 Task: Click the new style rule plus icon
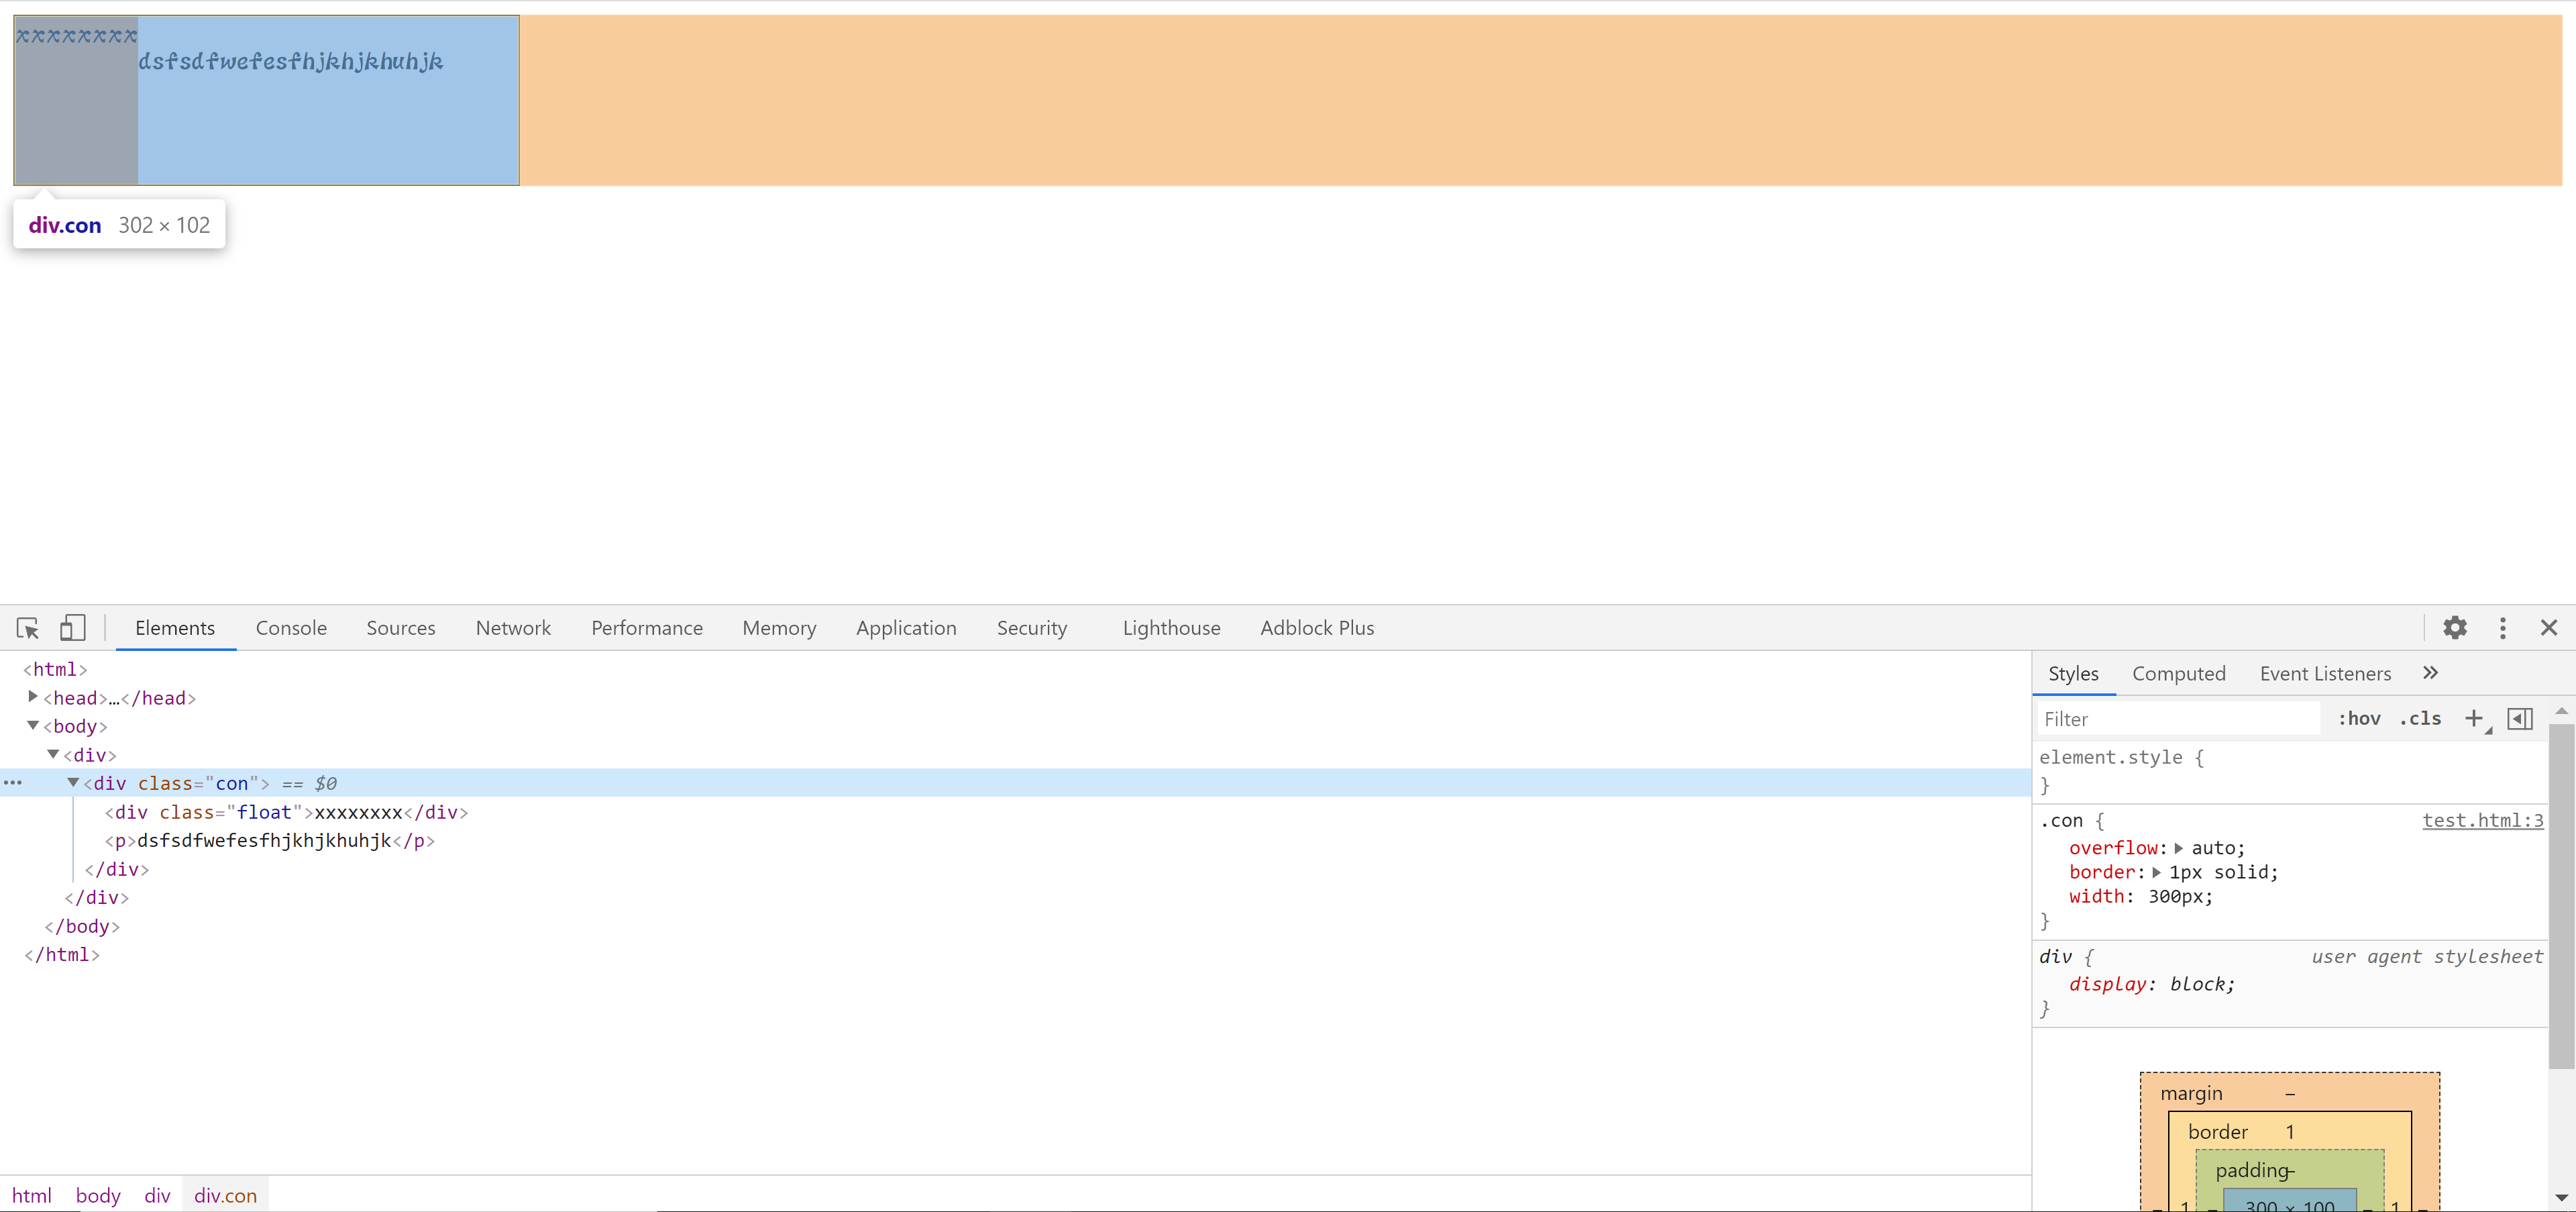(2474, 719)
